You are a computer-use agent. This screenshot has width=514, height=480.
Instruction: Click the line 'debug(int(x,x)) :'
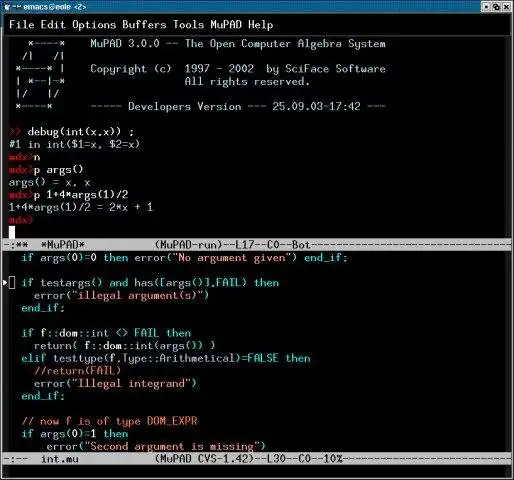tap(81, 132)
